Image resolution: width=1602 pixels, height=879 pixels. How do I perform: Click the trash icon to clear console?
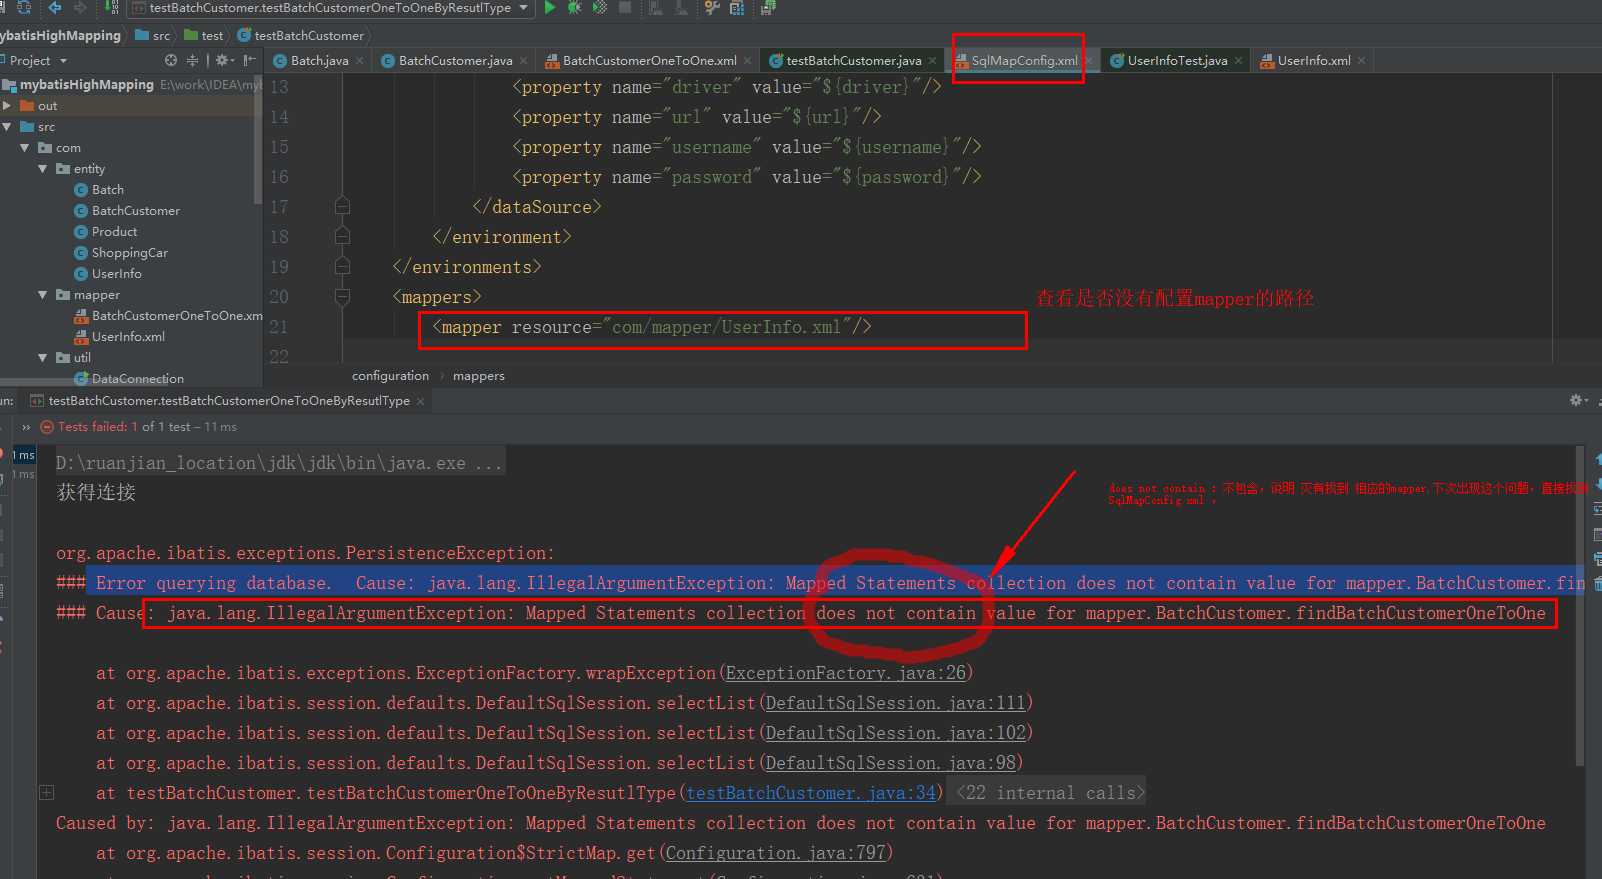coord(1597,583)
